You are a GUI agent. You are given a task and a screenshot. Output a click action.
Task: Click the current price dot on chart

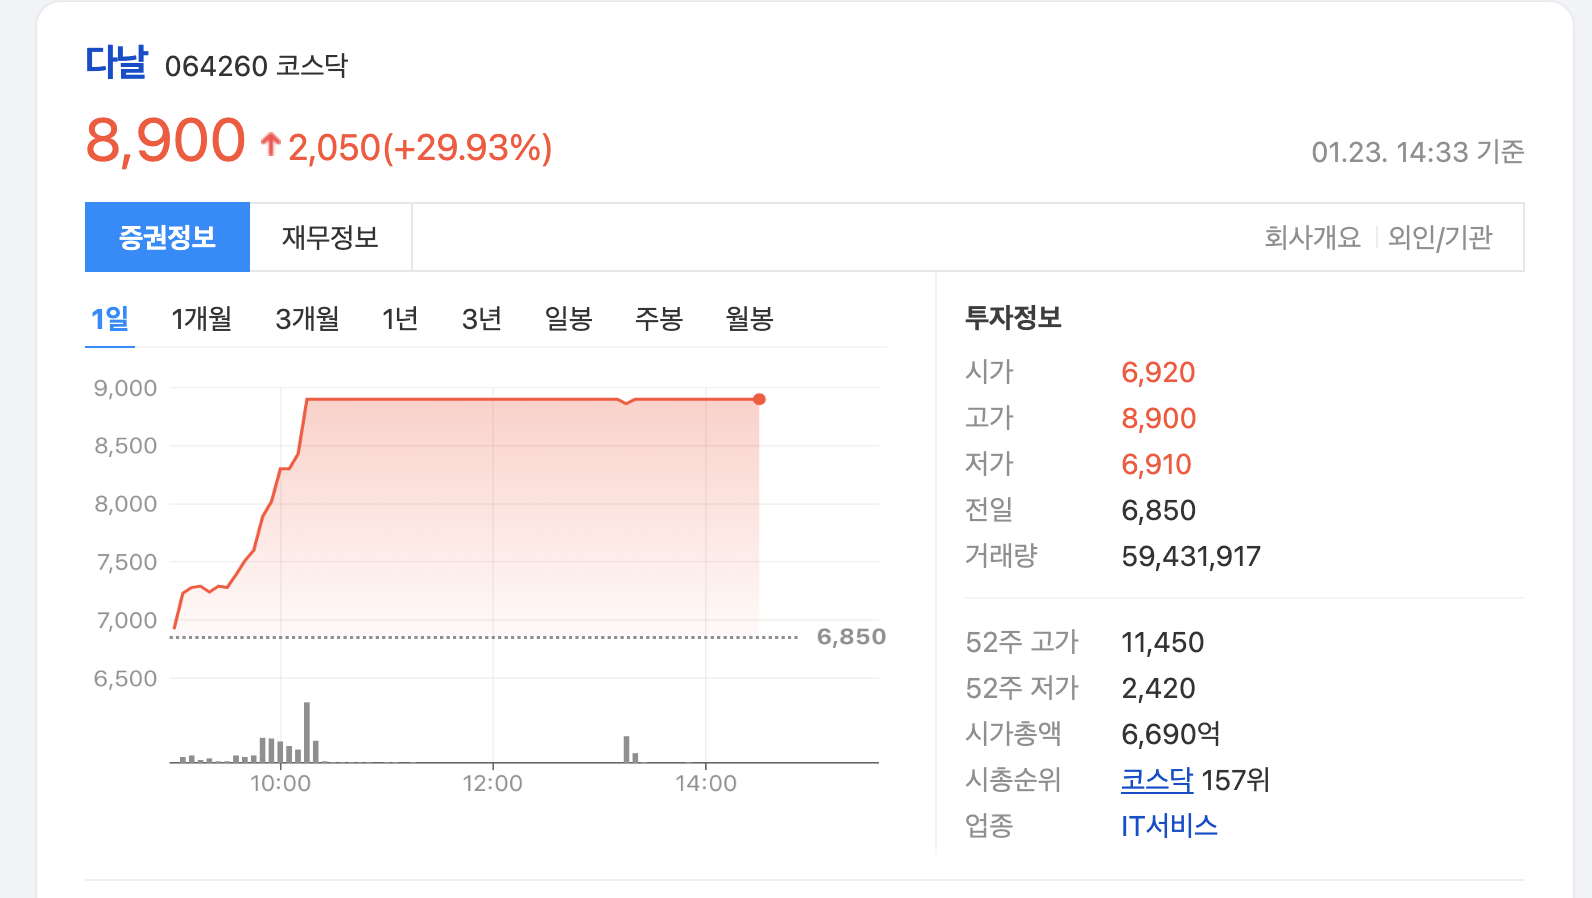(x=759, y=397)
